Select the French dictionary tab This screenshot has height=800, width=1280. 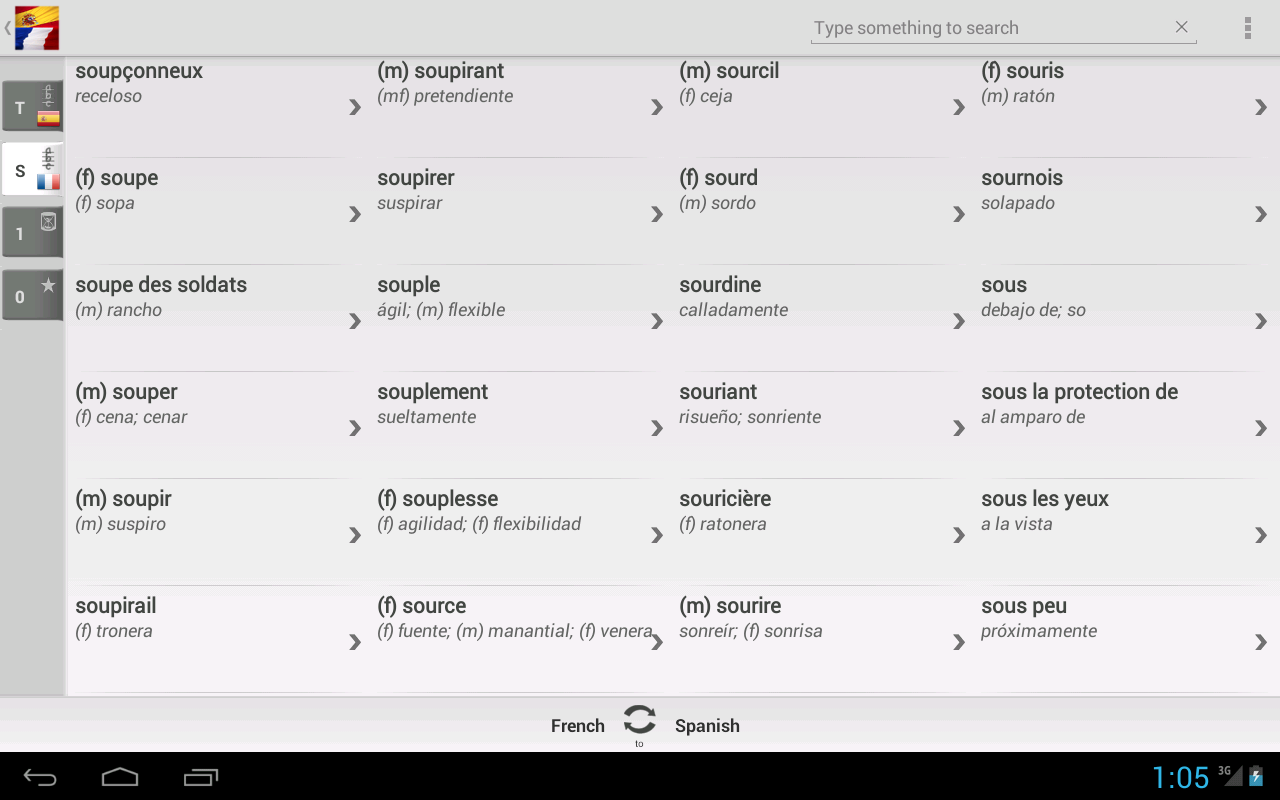[x=32, y=170]
